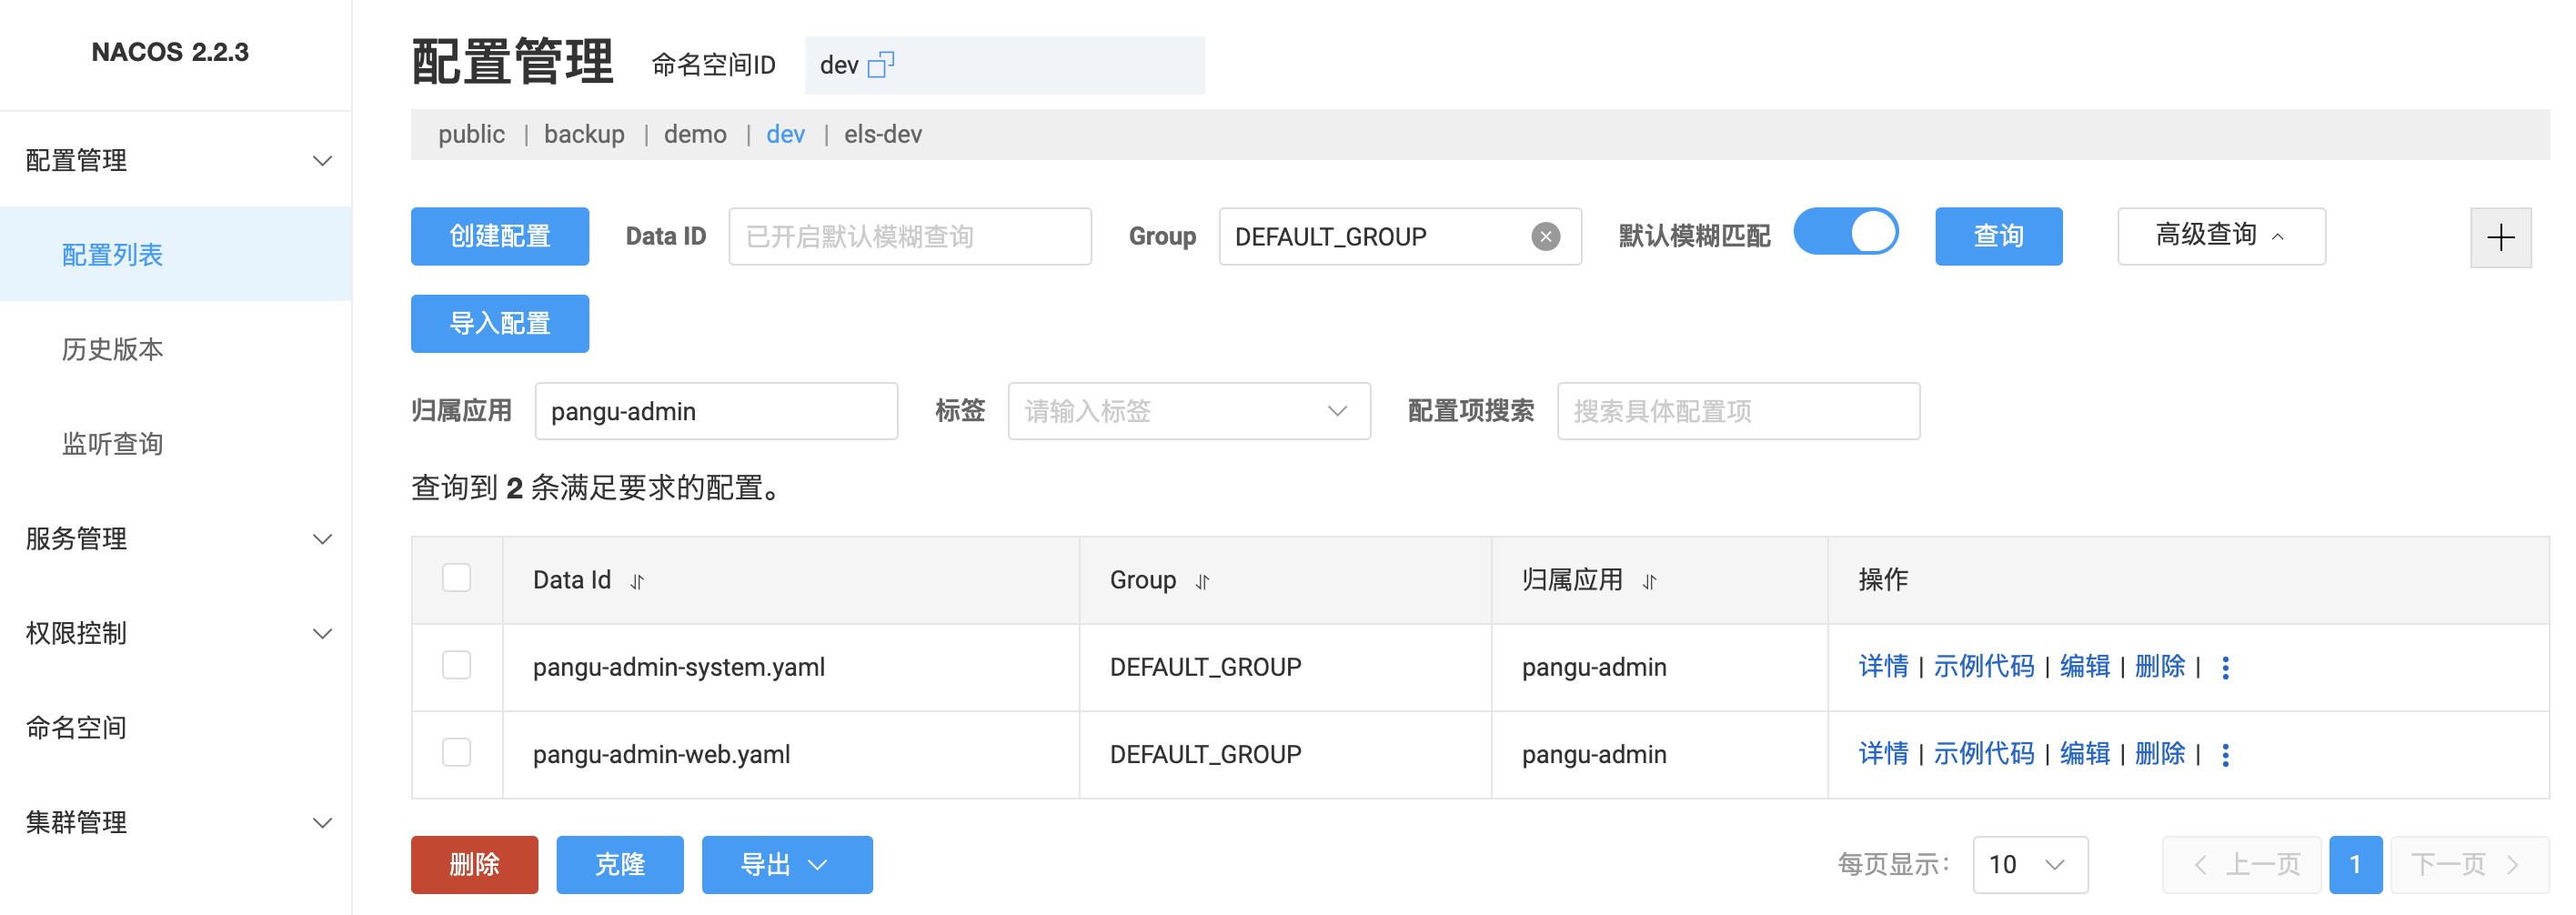2576x915 pixels.
Task: Open 配置列表 in the sidebar
Action: point(176,254)
